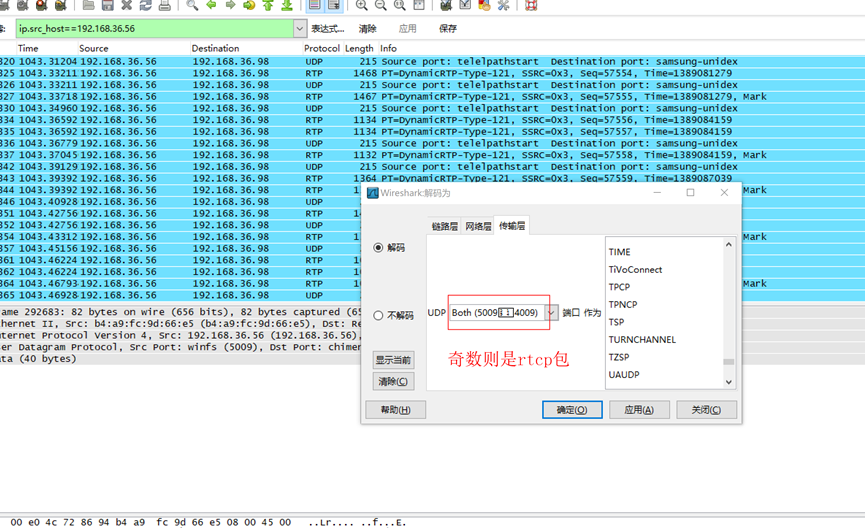865x528 pixels.
Task: Go back in packet history
Action: click(211, 5)
